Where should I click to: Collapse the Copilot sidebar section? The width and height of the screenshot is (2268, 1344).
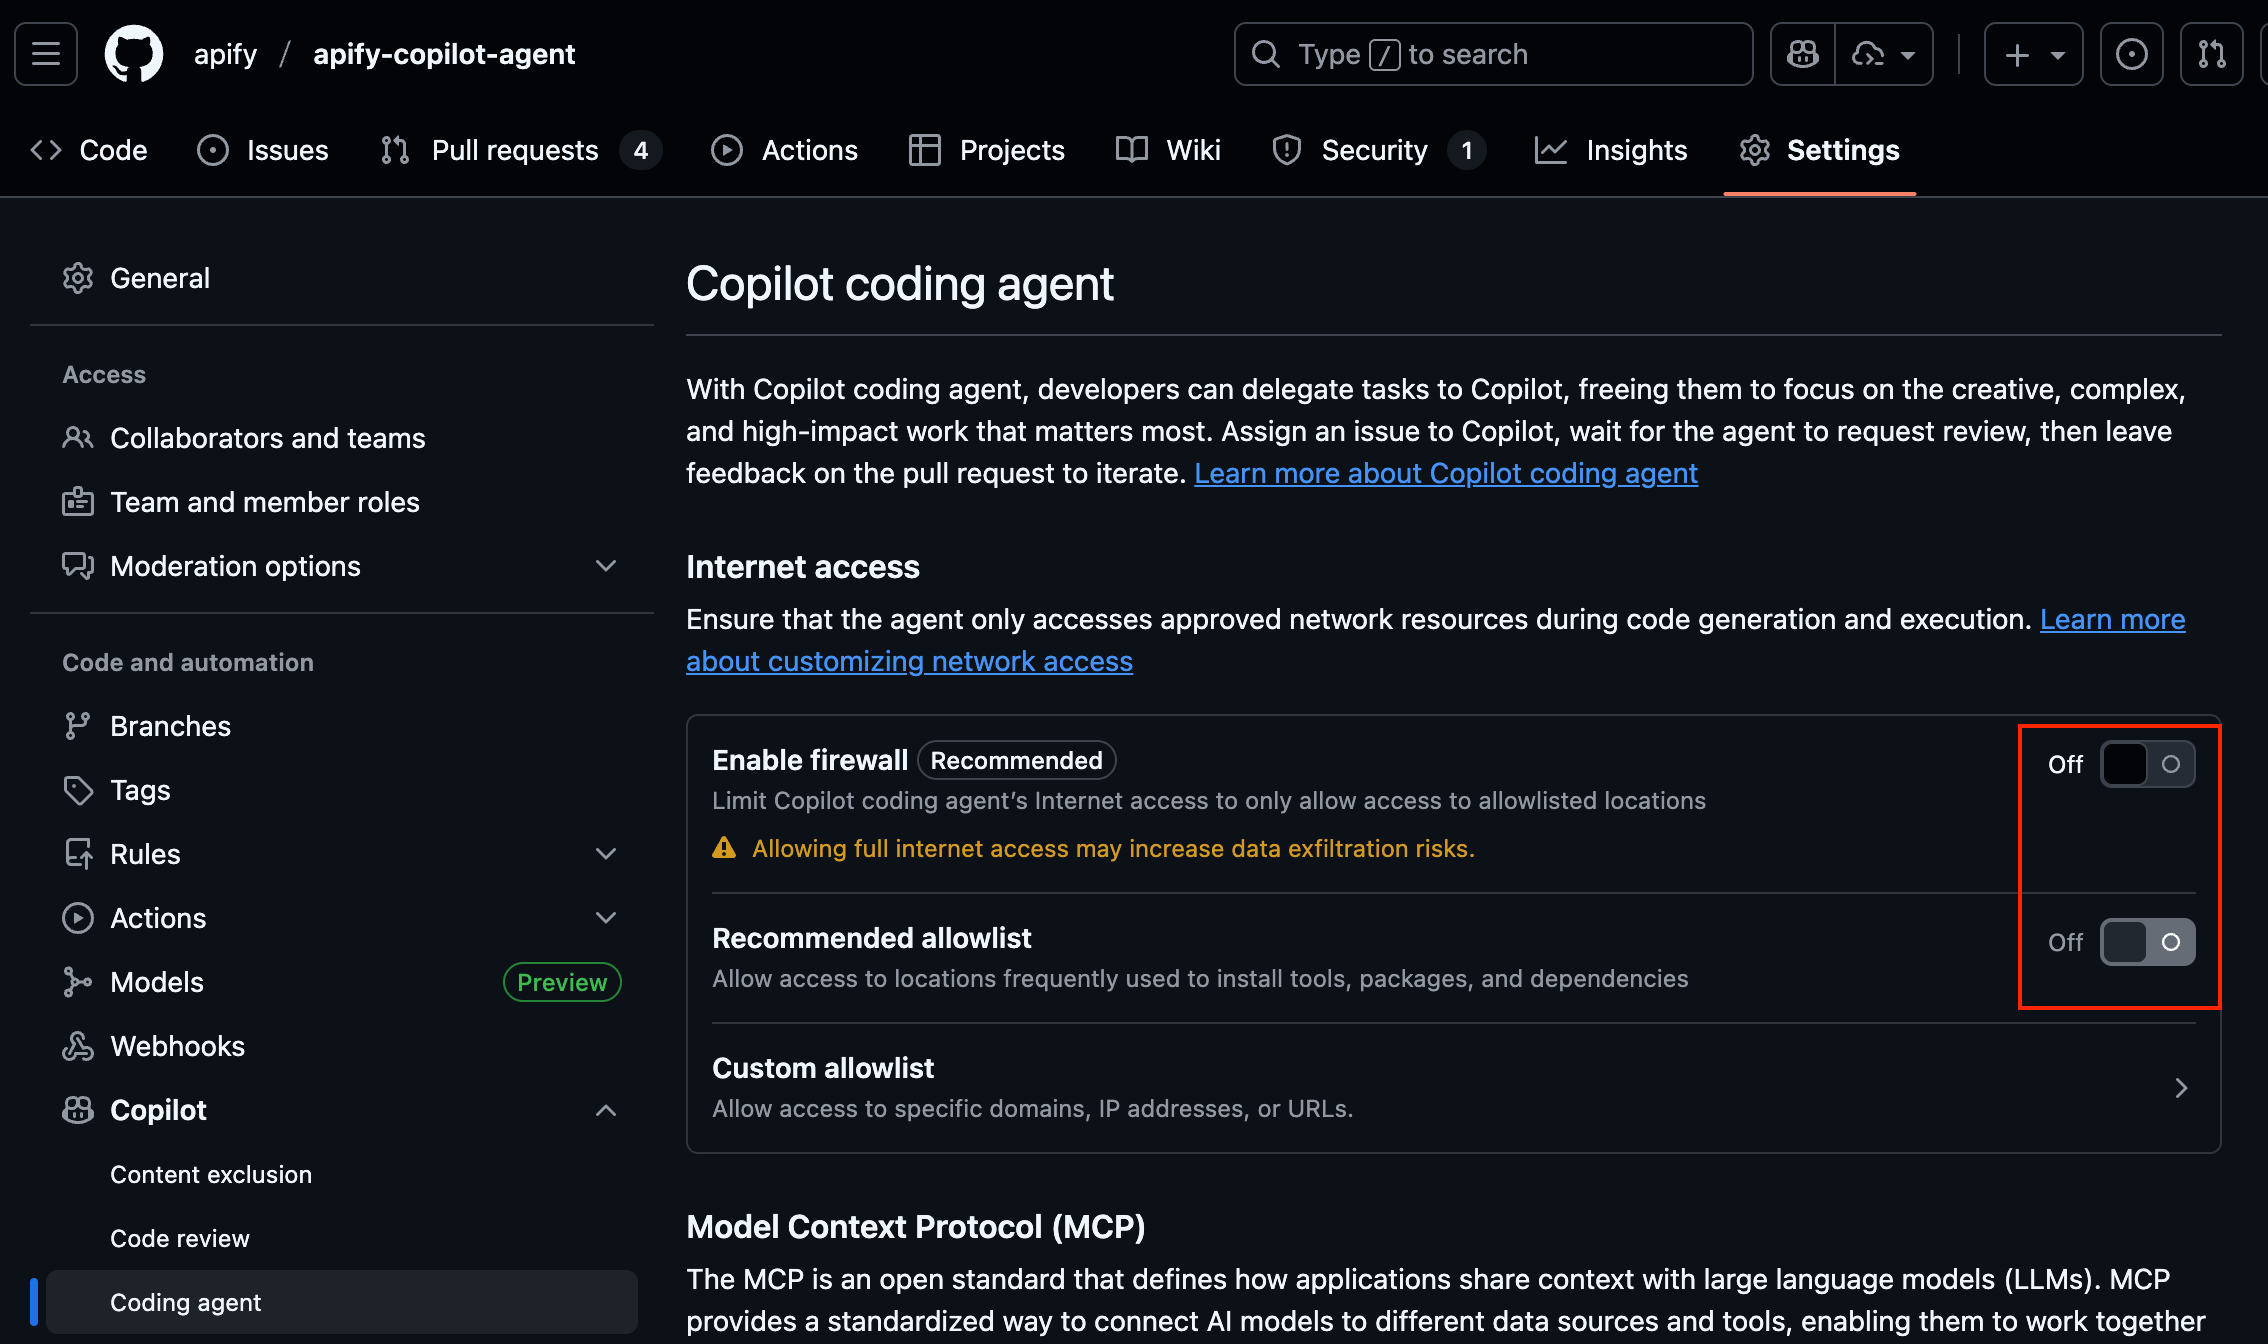coord(605,1110)
